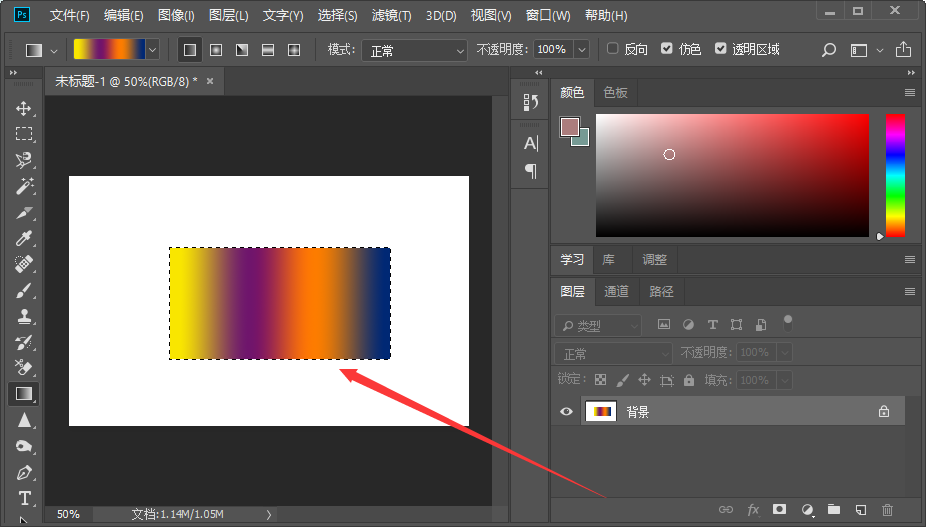Toggle lock all padlock icon
Viewport: 926px width, 527px height.
point(689,380)
